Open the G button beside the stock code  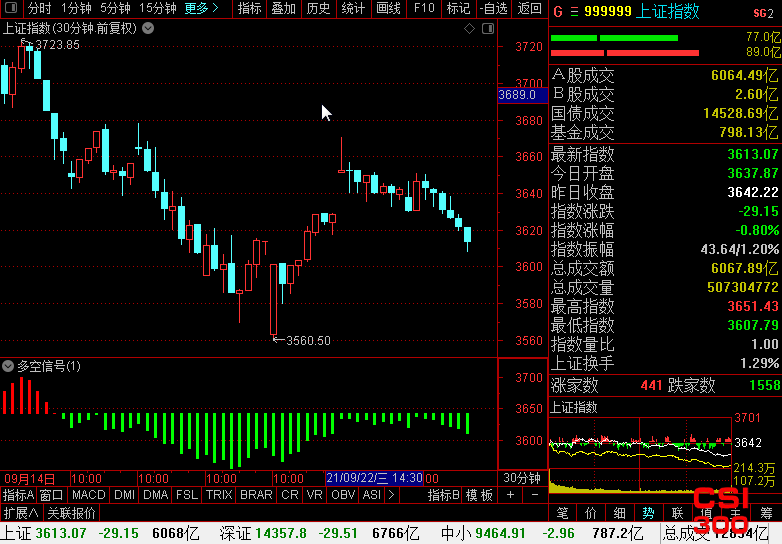click(558, 11)
